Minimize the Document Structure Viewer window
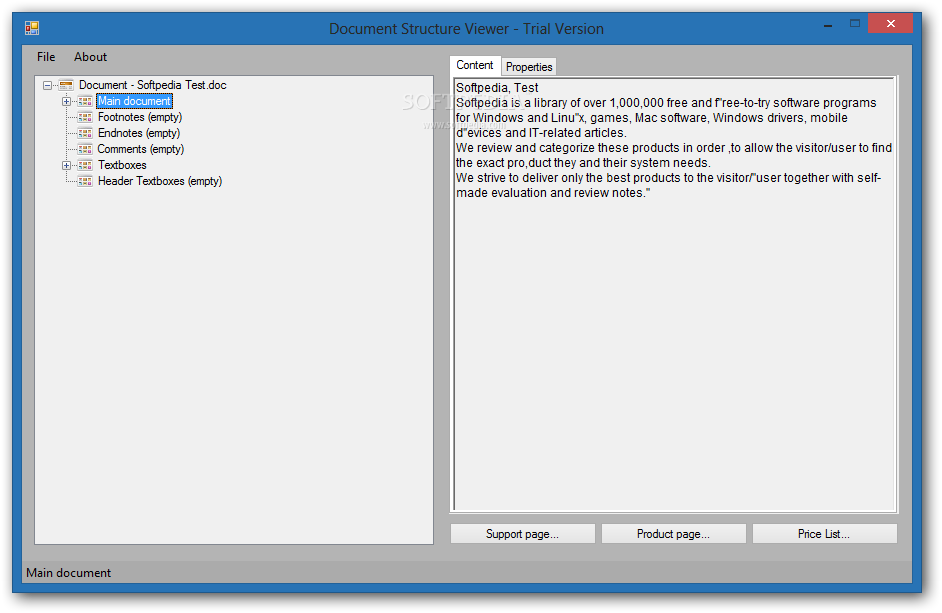942x613 pixels. coord(828,24)
